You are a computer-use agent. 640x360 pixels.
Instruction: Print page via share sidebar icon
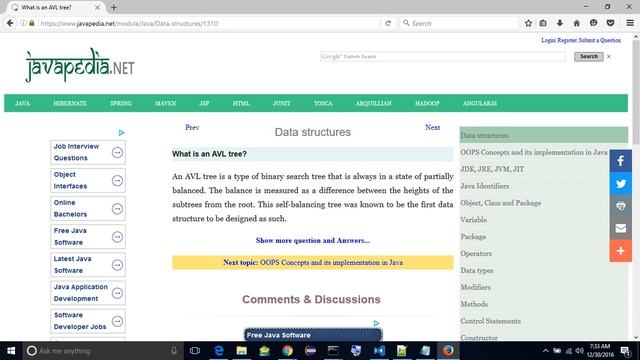pyautogui.click(x=620, y=206)
